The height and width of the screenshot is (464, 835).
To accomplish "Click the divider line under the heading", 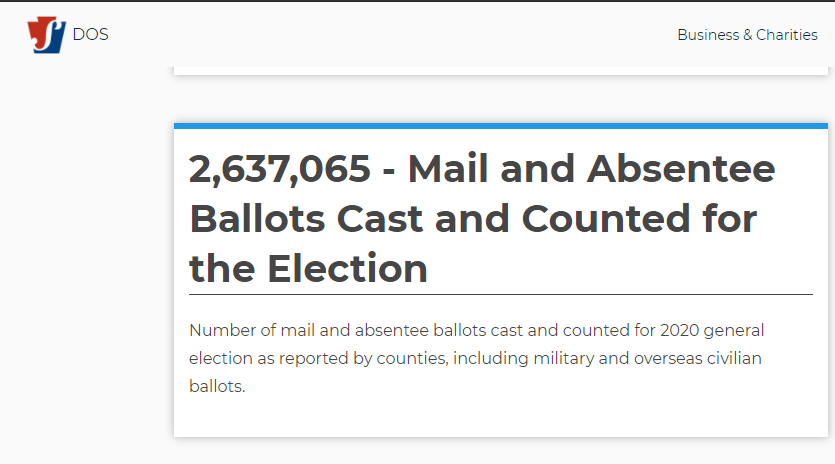I will (x=501, y=294).
